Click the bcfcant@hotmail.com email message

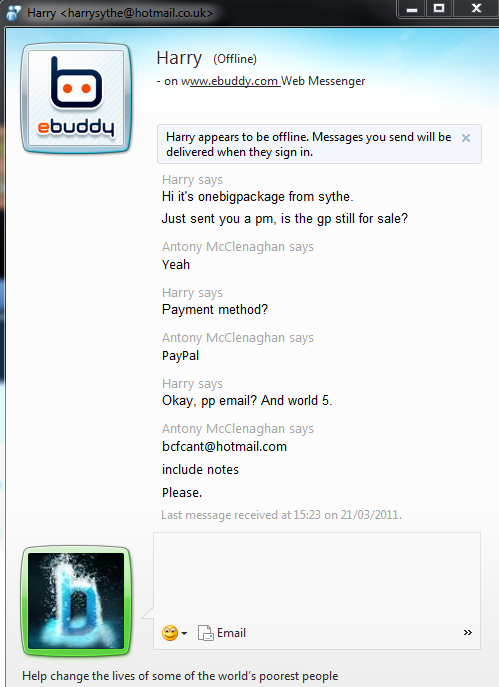coord(224,447)
